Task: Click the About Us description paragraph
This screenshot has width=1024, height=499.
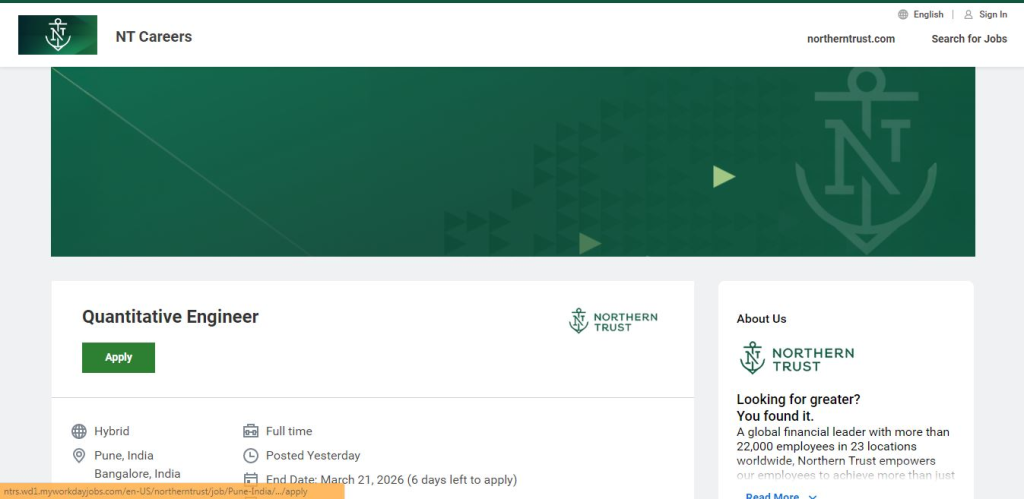Action: pyautogui.click(x=845, y=454)
